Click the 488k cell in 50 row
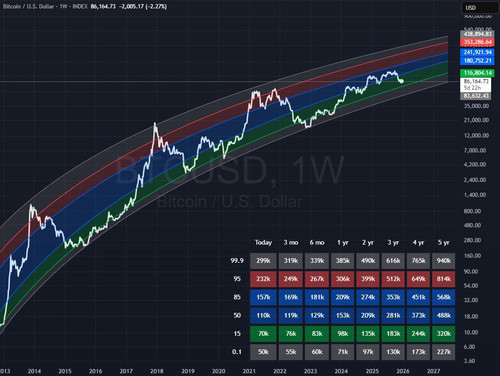This screenshot has width=500, height=376. 443,315
